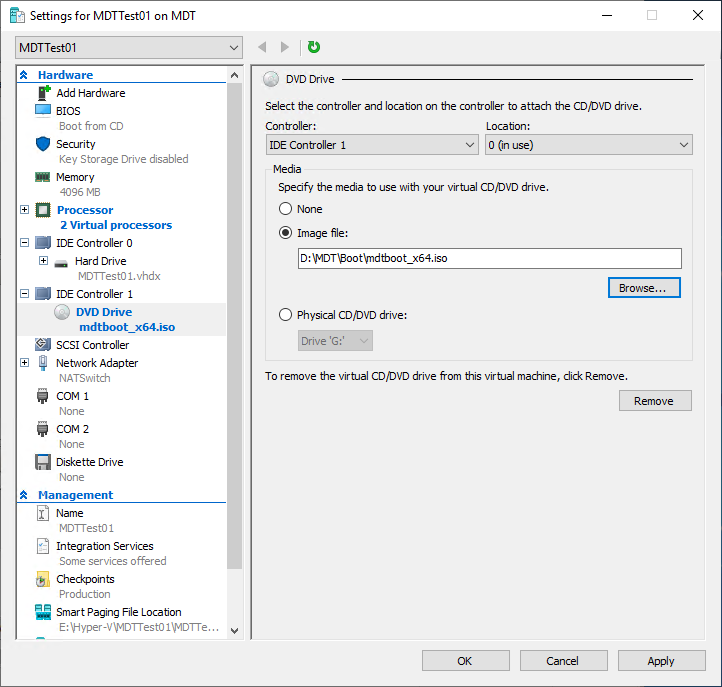Click the Hard Drive icon
Screen dimensions: 722x687
(61, 264)
